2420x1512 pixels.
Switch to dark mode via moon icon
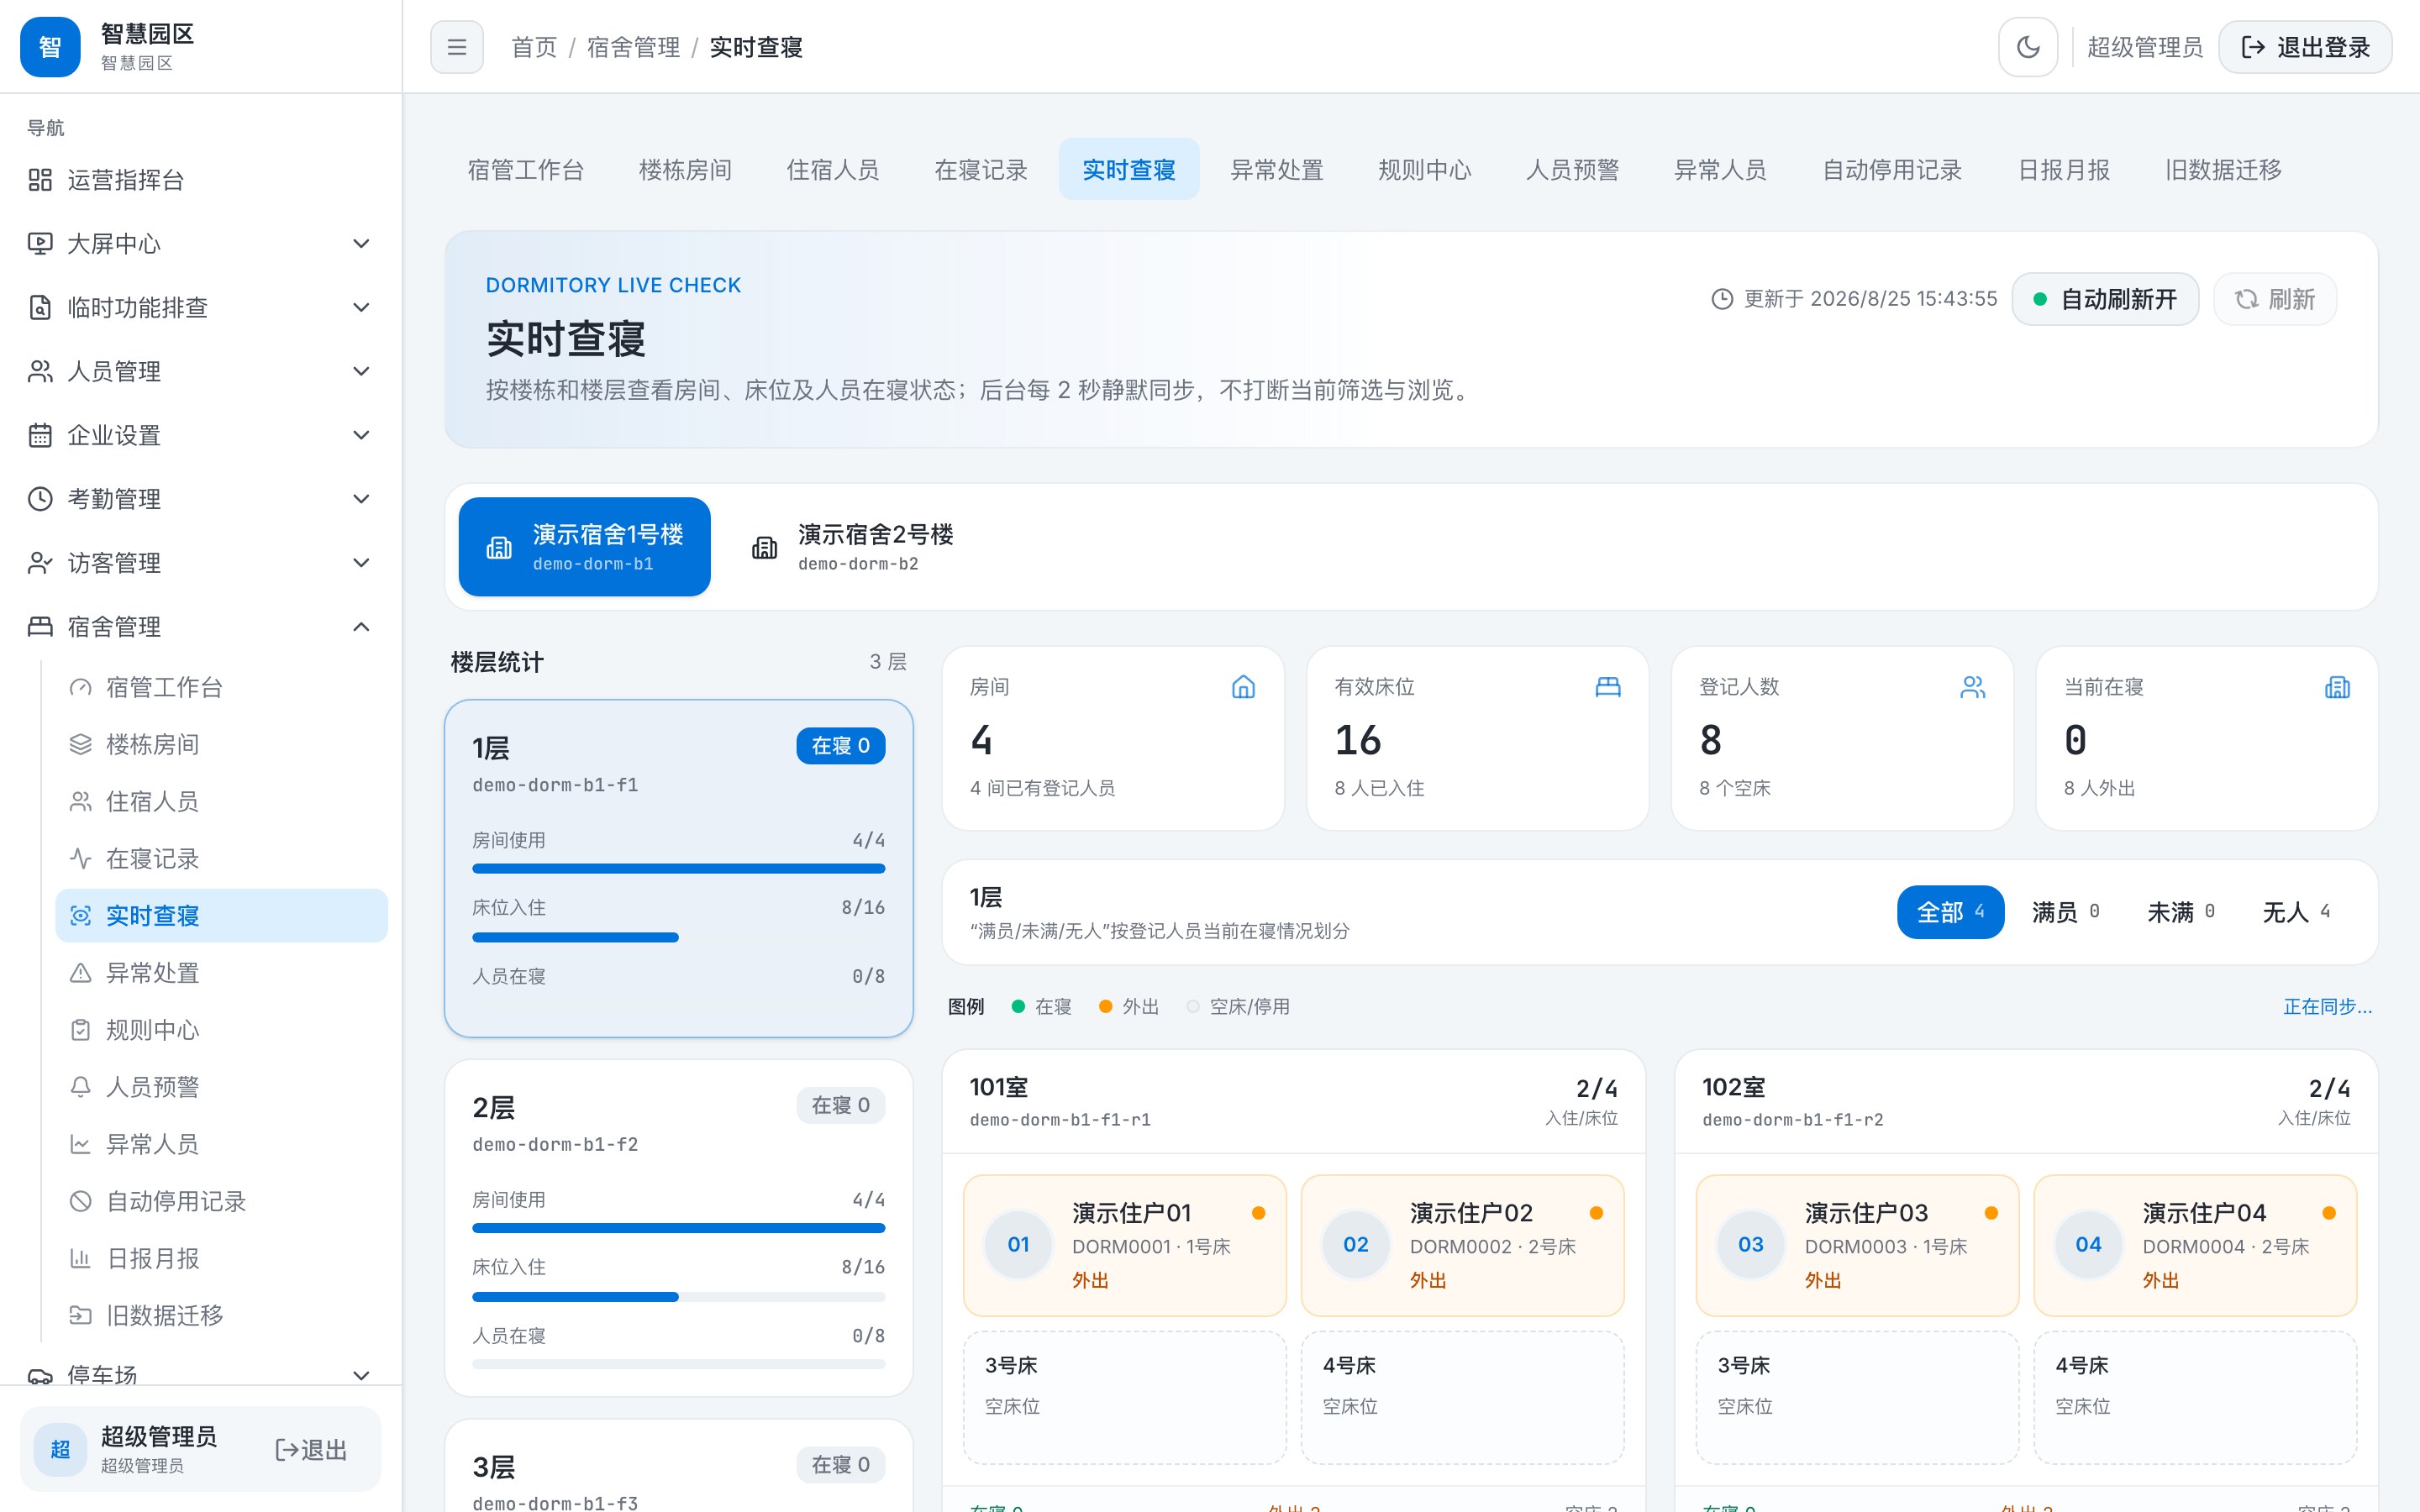click(x=2028, y=47)
